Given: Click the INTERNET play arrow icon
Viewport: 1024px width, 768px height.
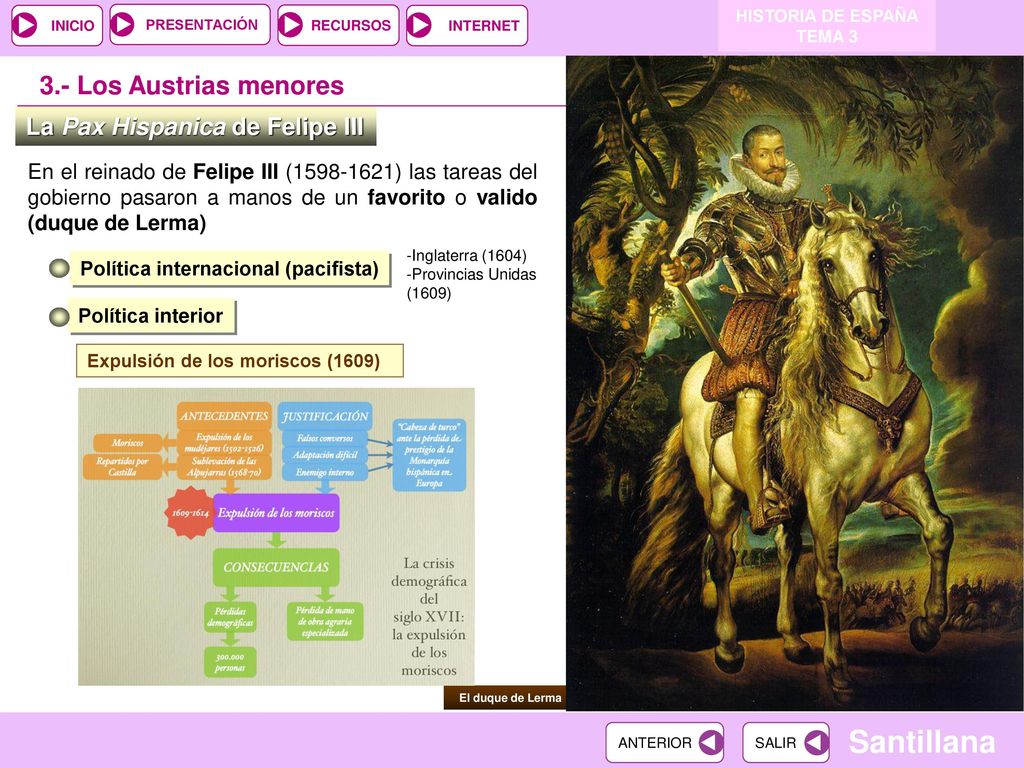Looking at the screenshot, I should pos(419,25).
